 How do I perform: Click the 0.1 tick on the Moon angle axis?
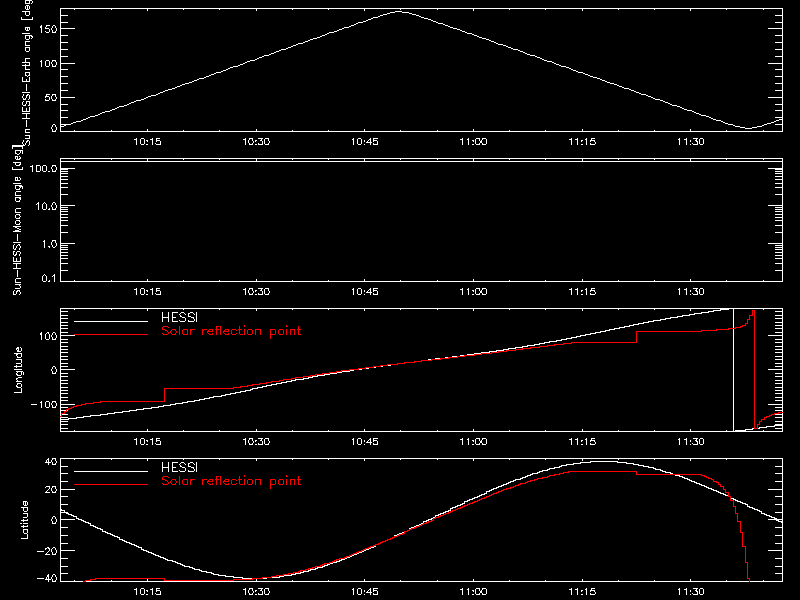pos(49,278)
